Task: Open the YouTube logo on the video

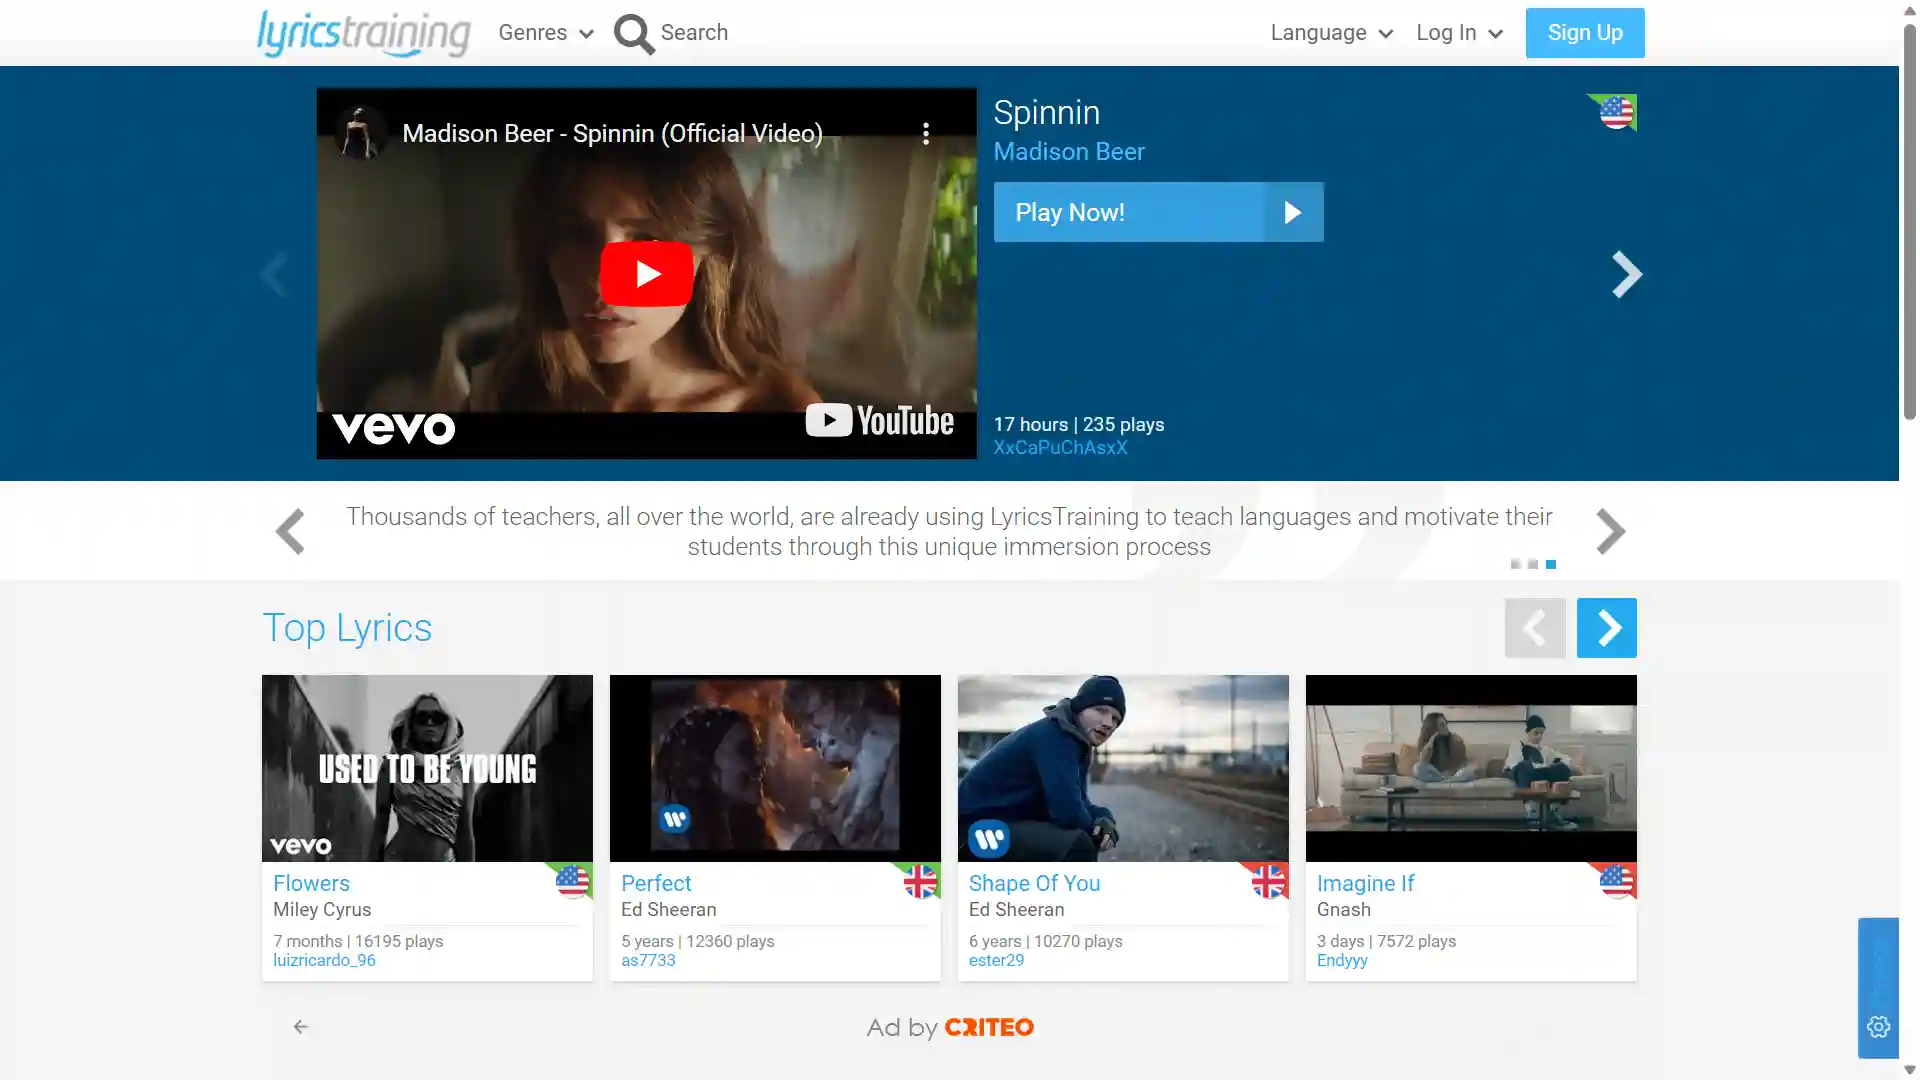Action: (880, 421)
